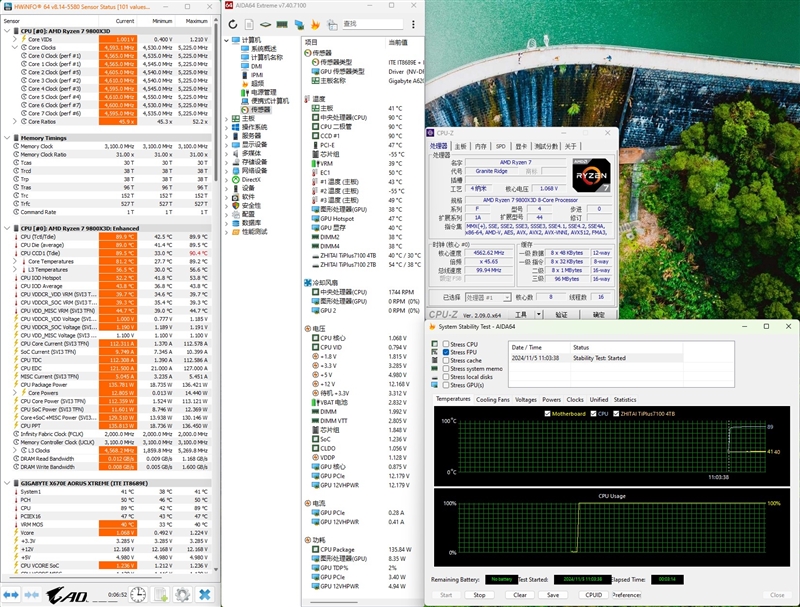This screenshot has width=800, height=607.
Task: Switch to the Powers tab
Action: pos(551,400)
